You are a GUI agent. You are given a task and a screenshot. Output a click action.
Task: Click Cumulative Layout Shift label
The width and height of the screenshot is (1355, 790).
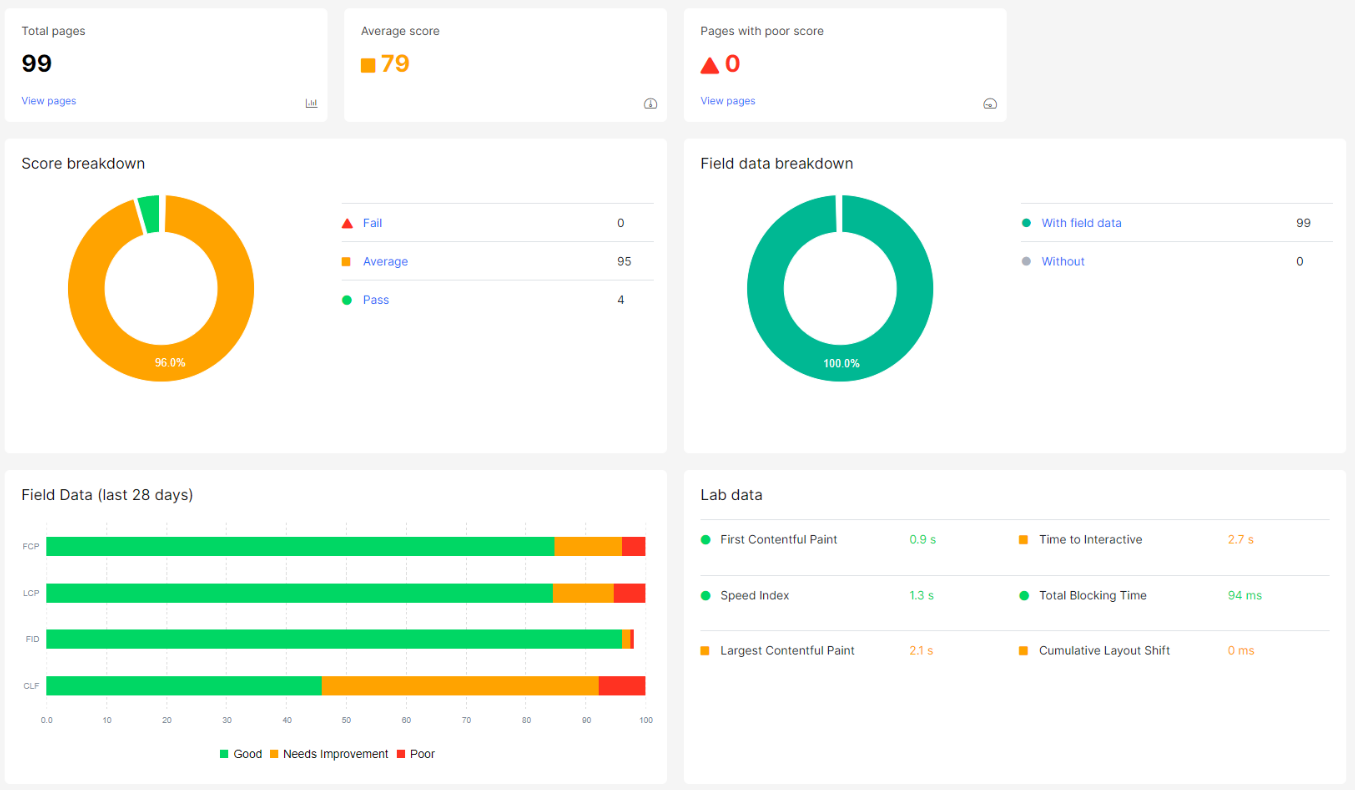tap(1104, 650)
